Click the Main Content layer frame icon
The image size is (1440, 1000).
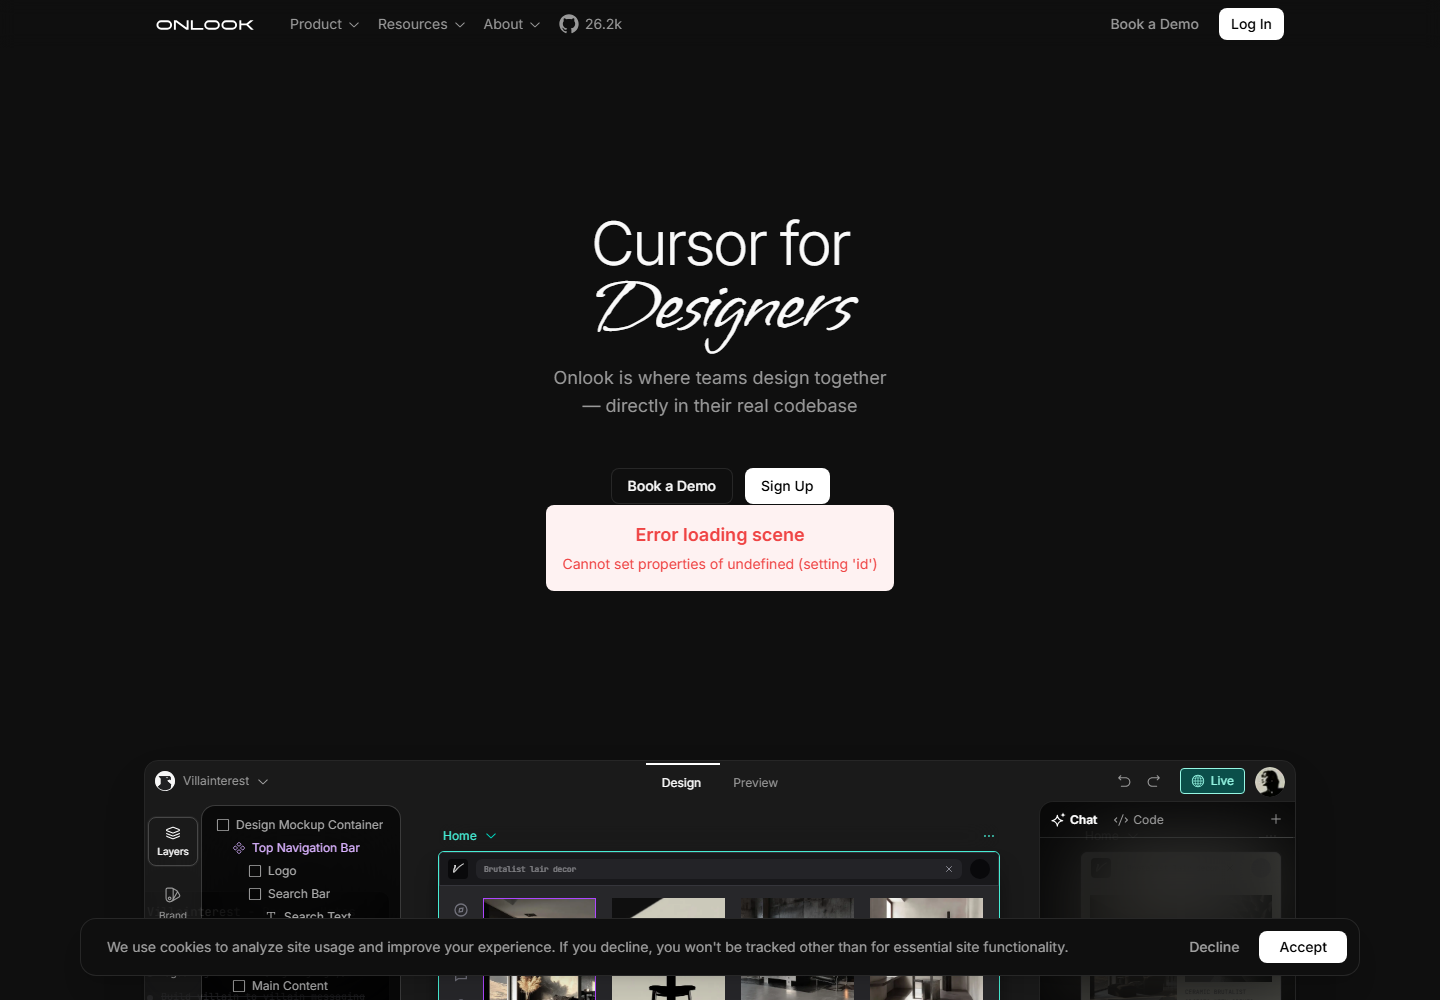pyautogui.click(x=239, y=986)
